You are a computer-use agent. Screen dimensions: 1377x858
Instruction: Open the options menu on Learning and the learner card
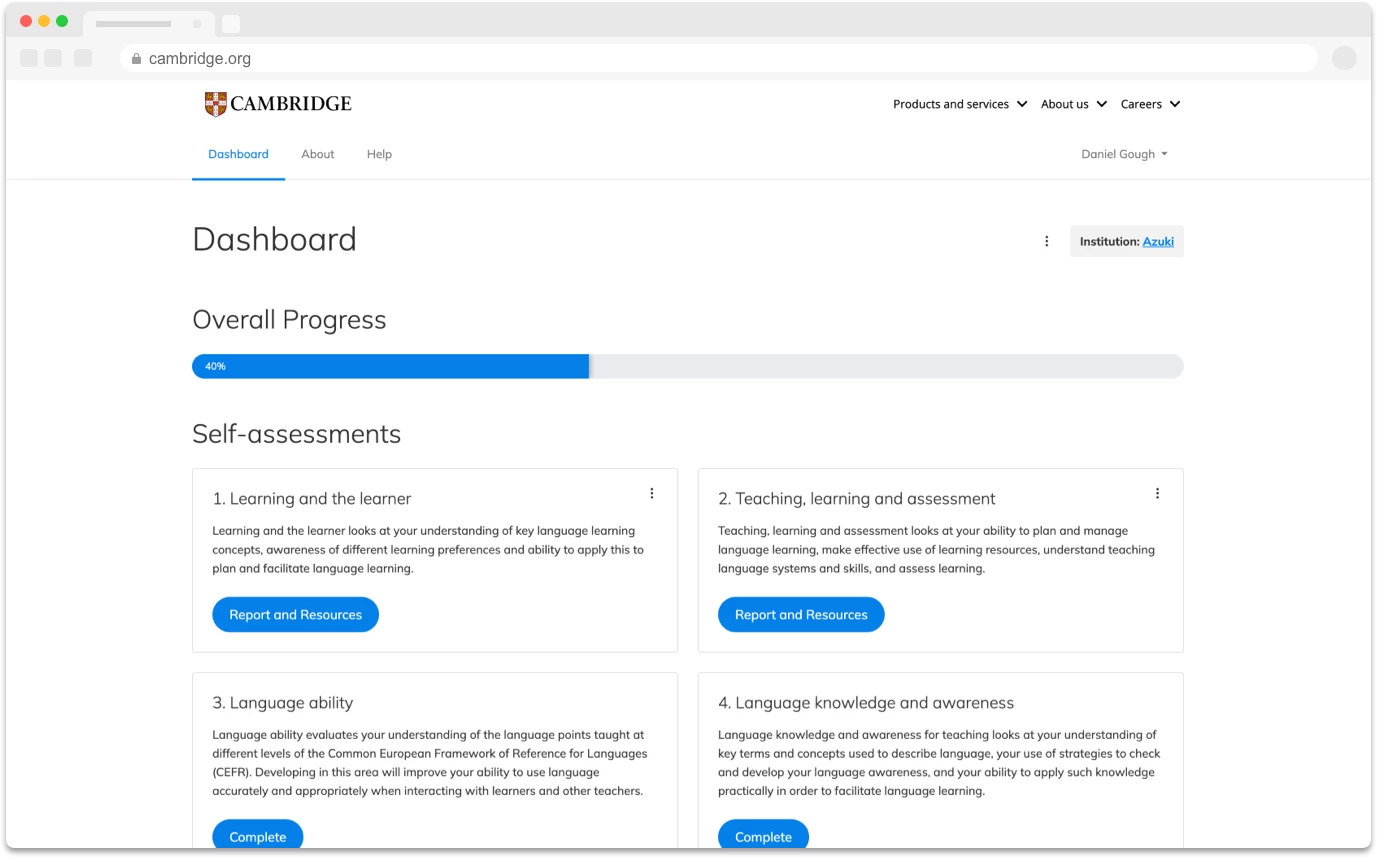click(x=651, y=492)
